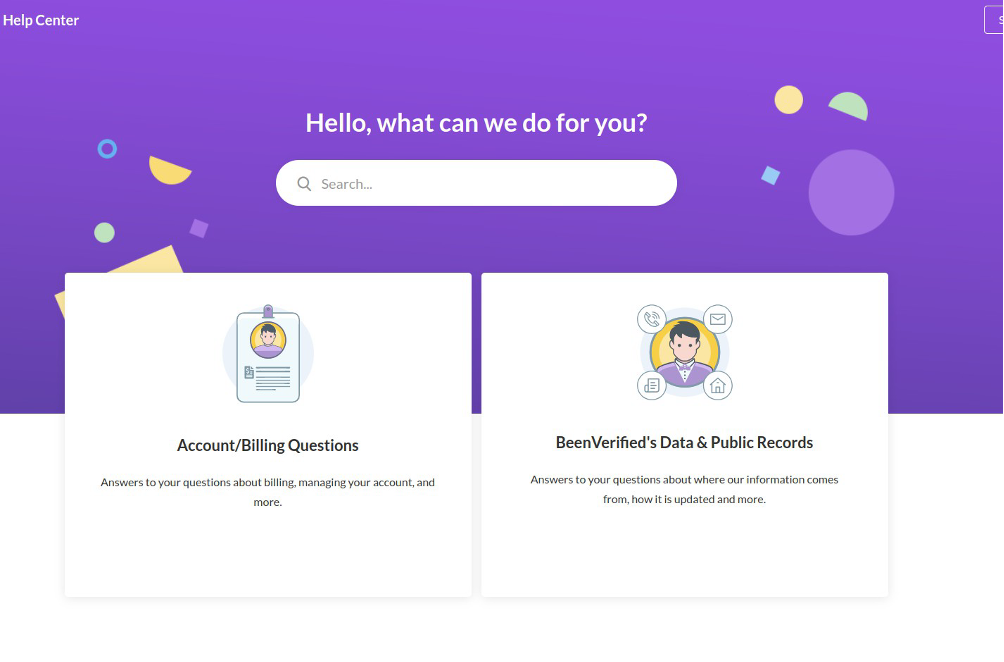The image size is (1004, 662).
Task: Click the document records icon
Action: (x=652, y=385)
